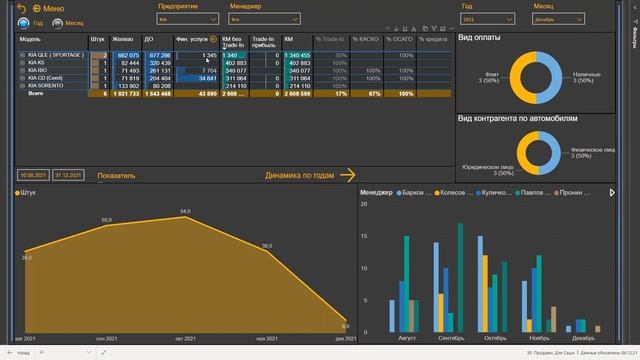This screenshot has width=640, height=360.
Task: Click the КМ без Trade-In column header
Action: [x=233, y=42]
